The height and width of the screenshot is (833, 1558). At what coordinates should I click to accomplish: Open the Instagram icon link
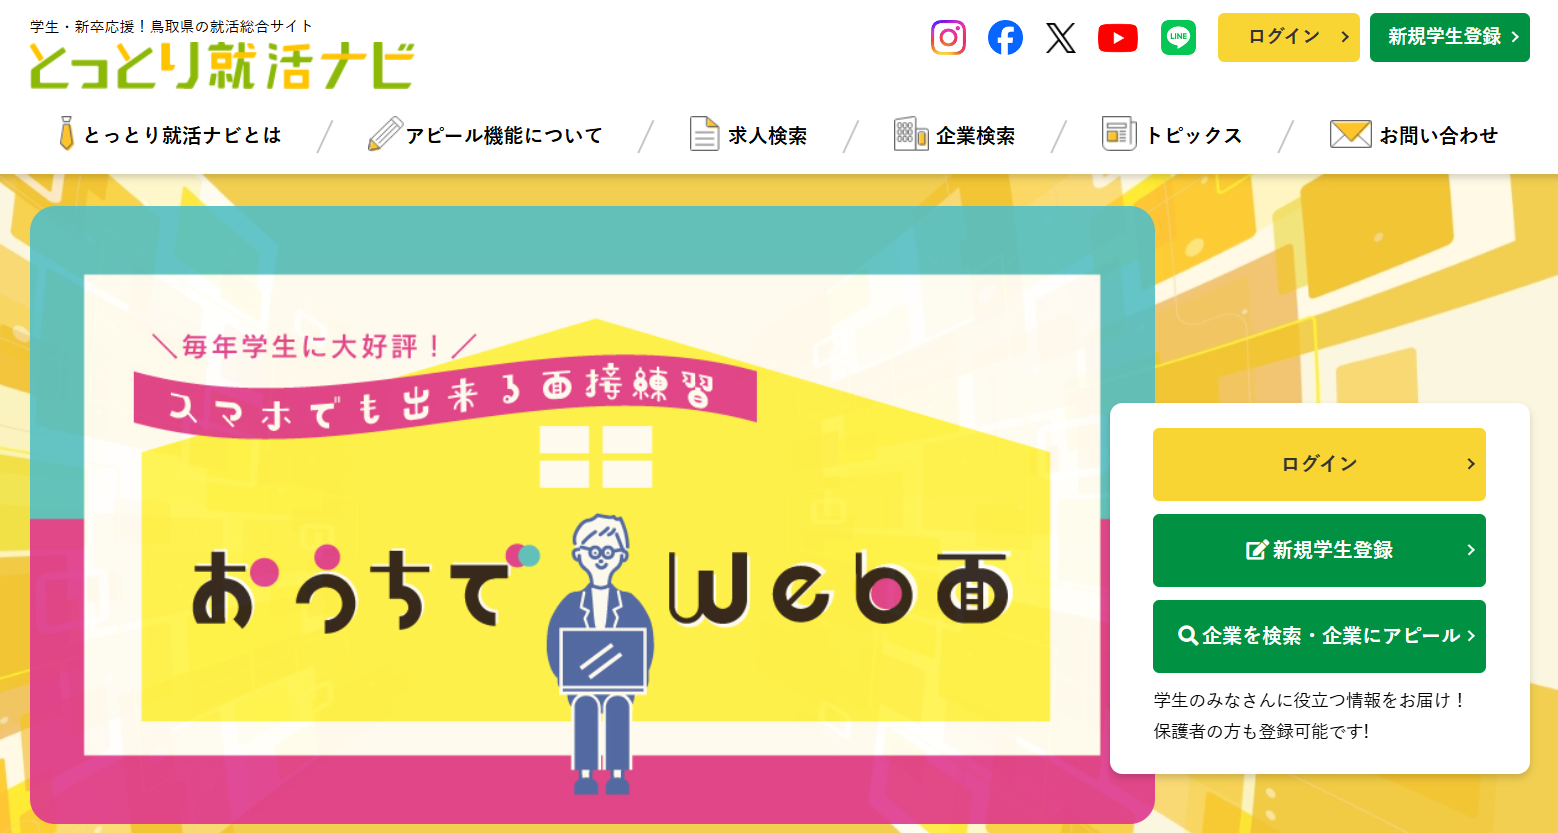pos(948,38)
